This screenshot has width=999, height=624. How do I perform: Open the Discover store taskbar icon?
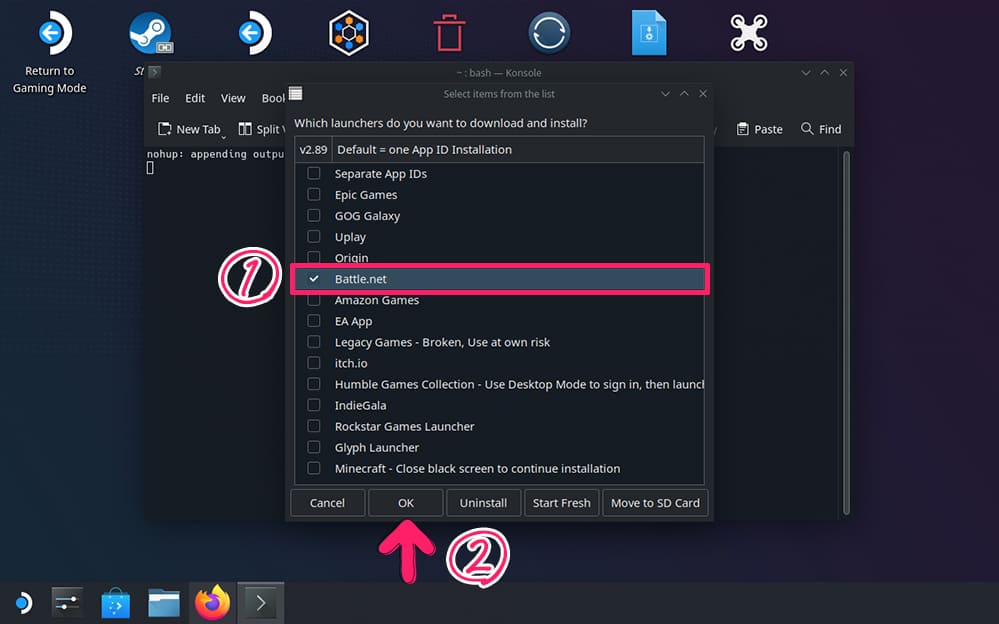(115, 602)
